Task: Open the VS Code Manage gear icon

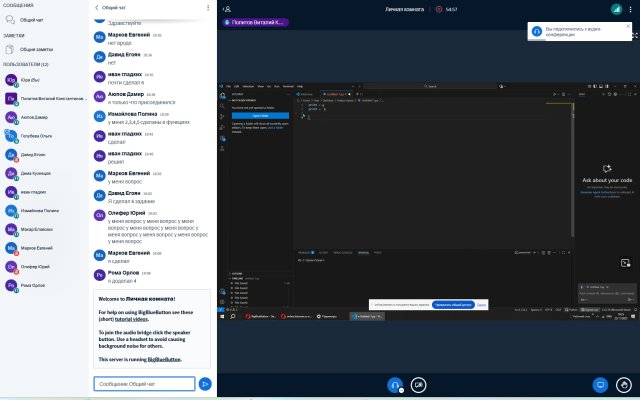Action: click(222, 302)
